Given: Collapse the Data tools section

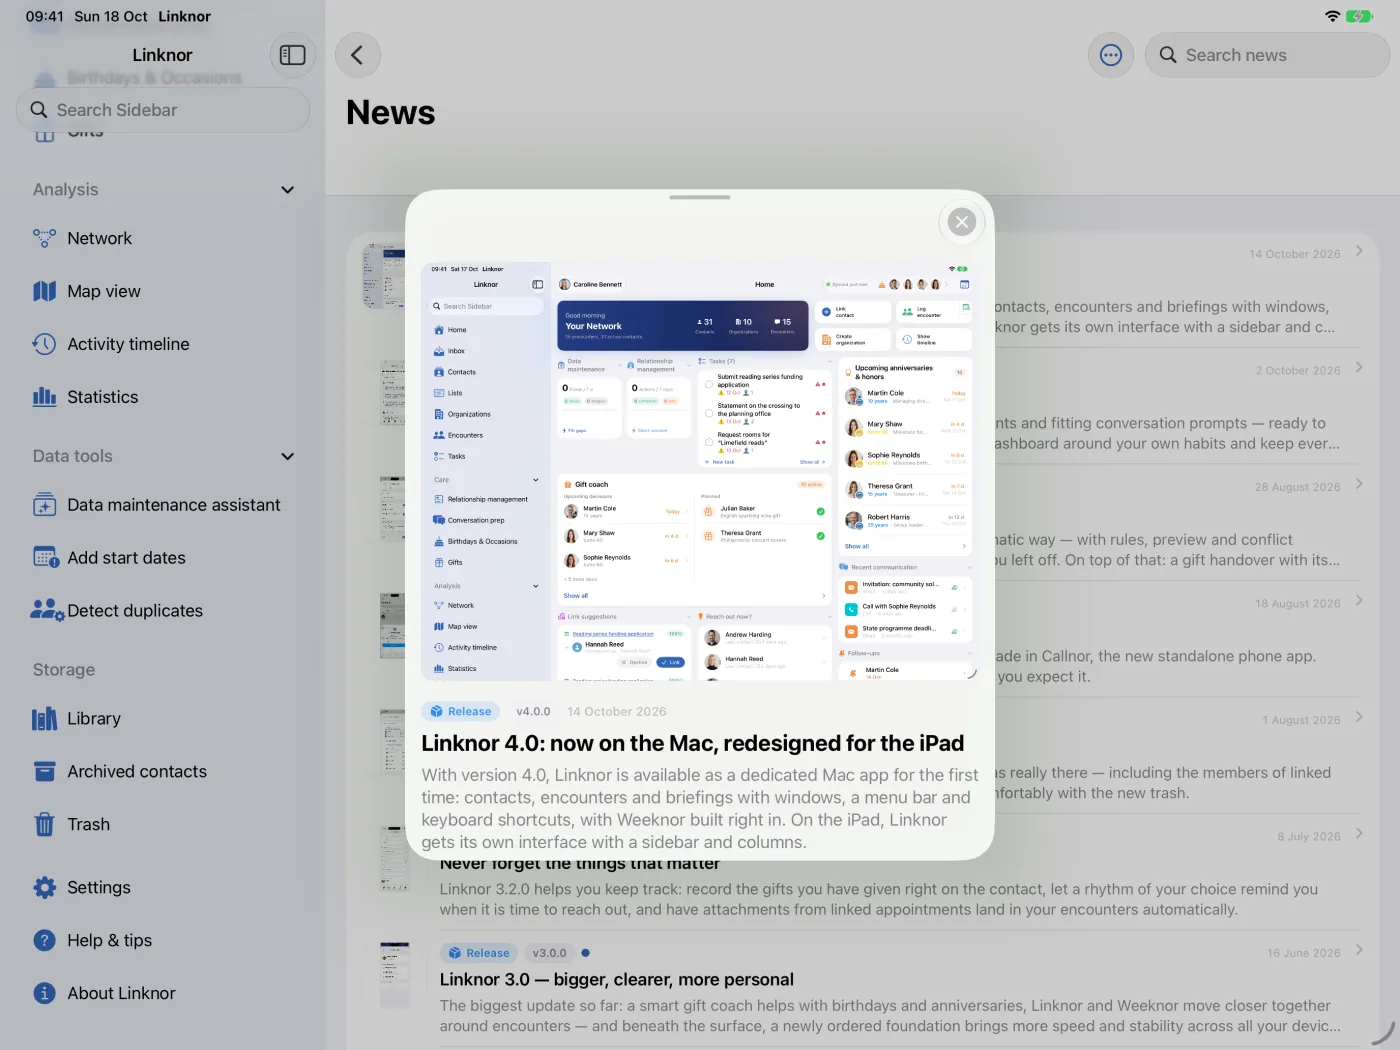Looking at the screenshot, I should click(288, 456).
